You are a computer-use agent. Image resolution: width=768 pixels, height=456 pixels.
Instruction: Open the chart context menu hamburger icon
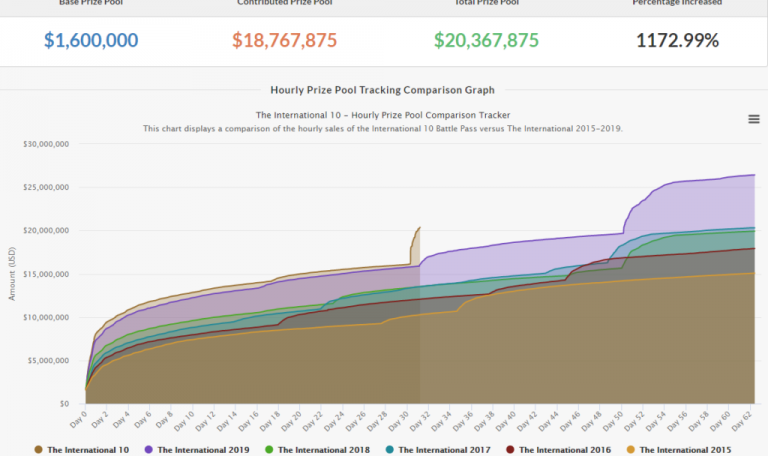[753, 119]
